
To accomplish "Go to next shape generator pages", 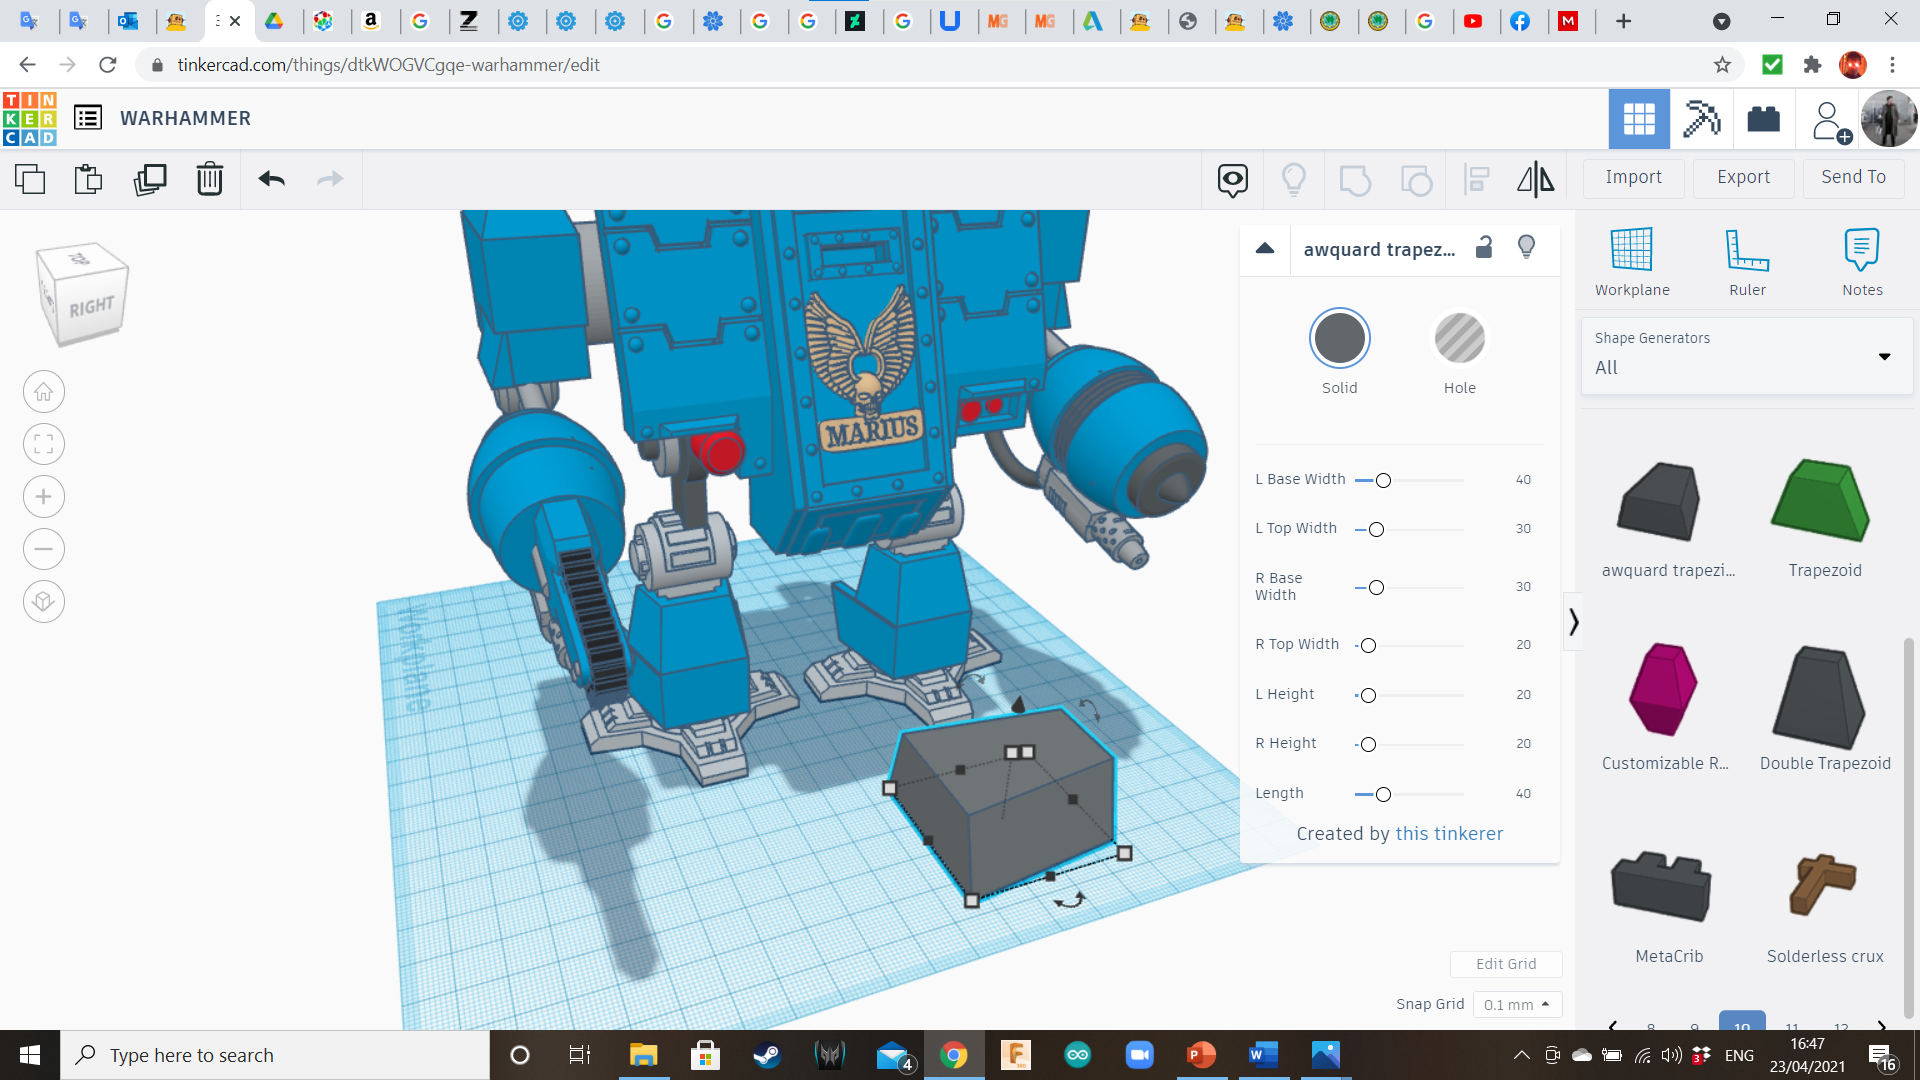I will click(1882, 1025).
